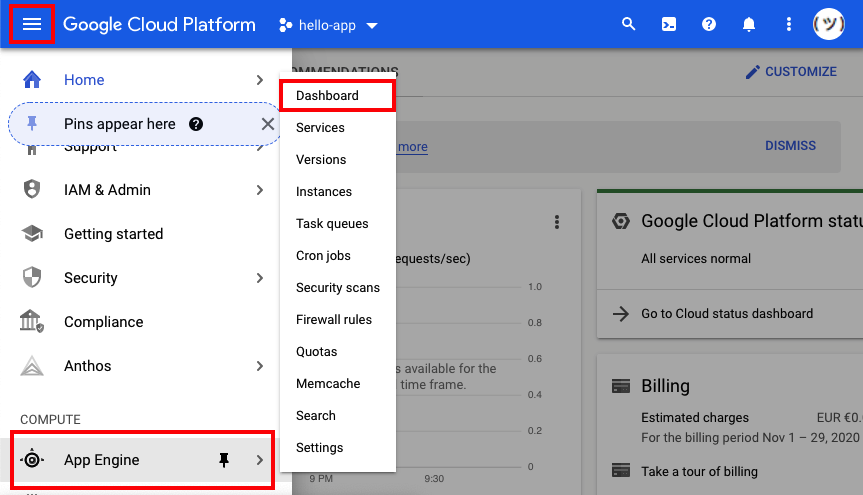Screen dimensions: 863x495
Task: Open the hello-app project selector dropdown
Action: click(x=329, y=24)
